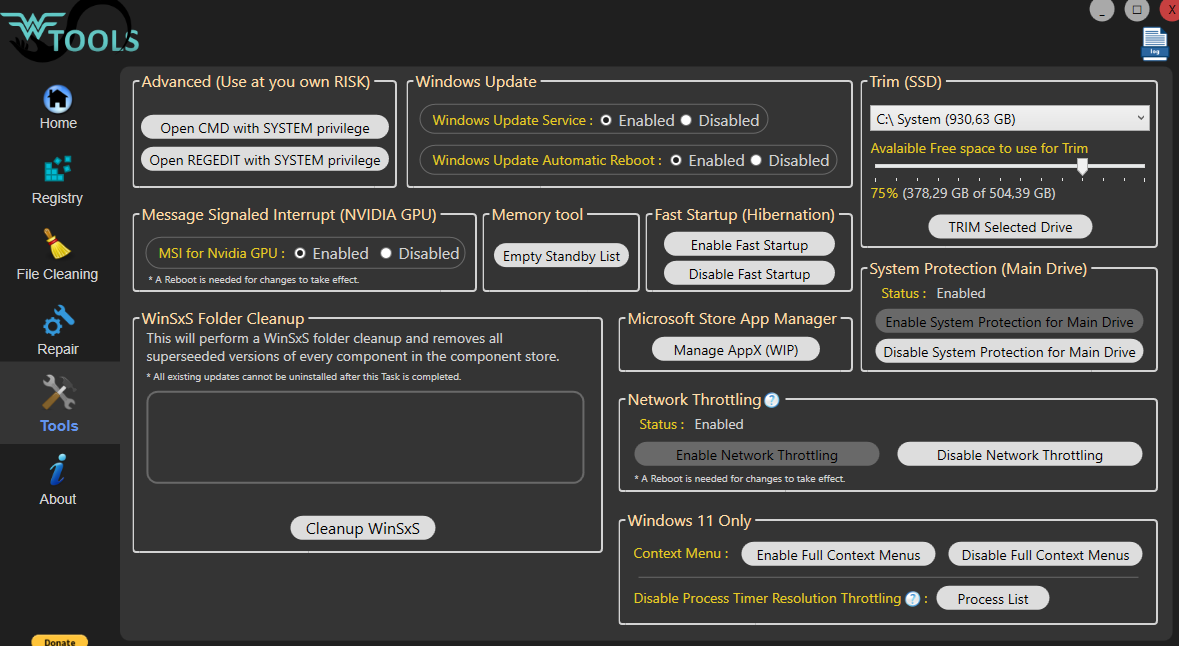The width and height of the screenshot is (1179, 646).
Task: Click the Network Throttling Status Enabled text
Action: 719,424
